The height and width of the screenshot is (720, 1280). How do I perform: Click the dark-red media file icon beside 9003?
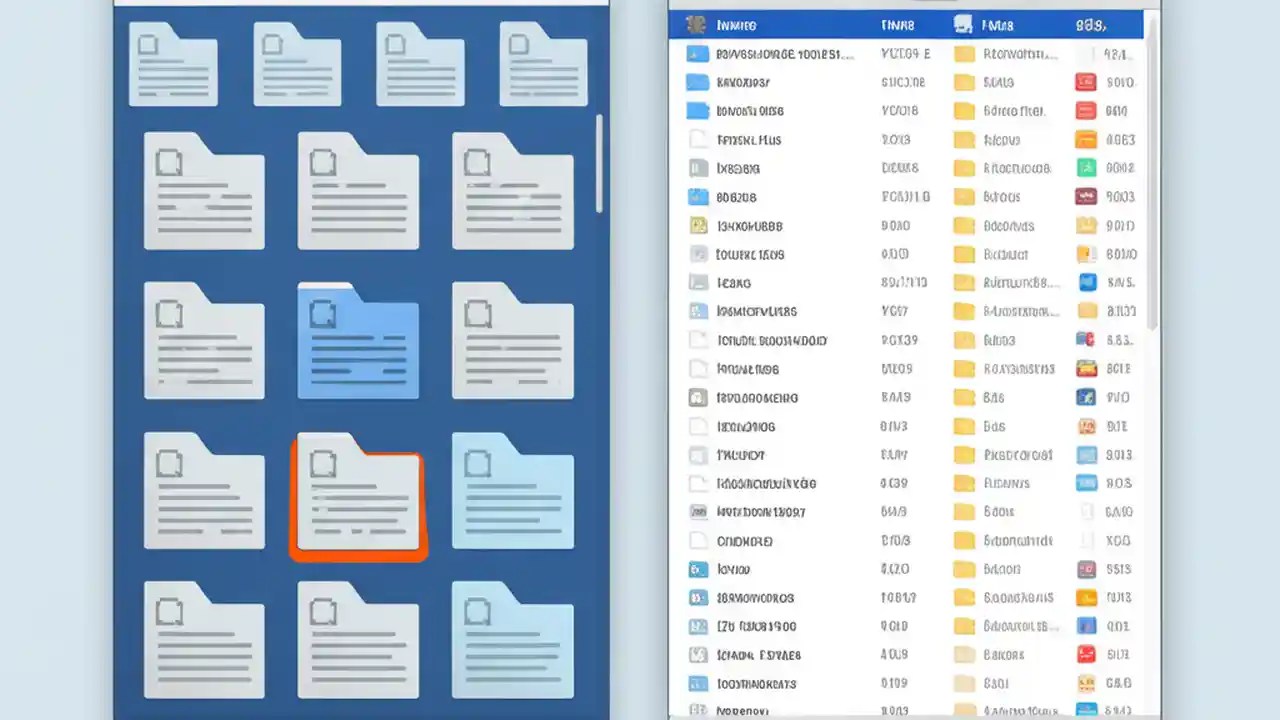[1085, 197]
